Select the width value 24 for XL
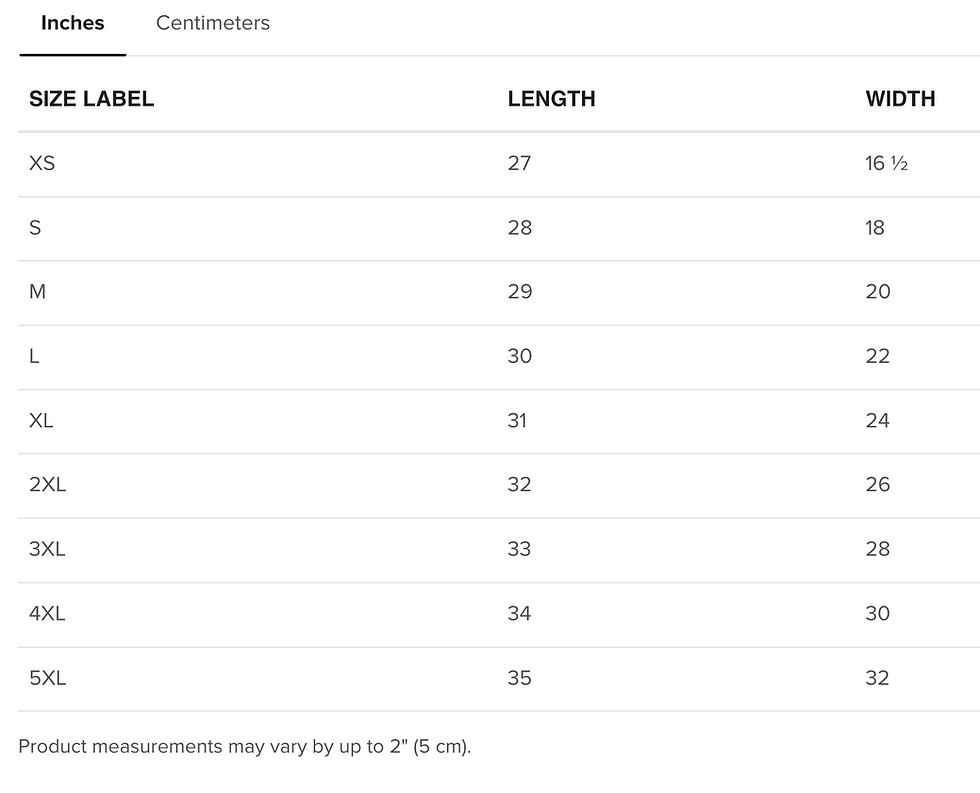The height and width of the screenshot is (793, 980). point(877,421)
